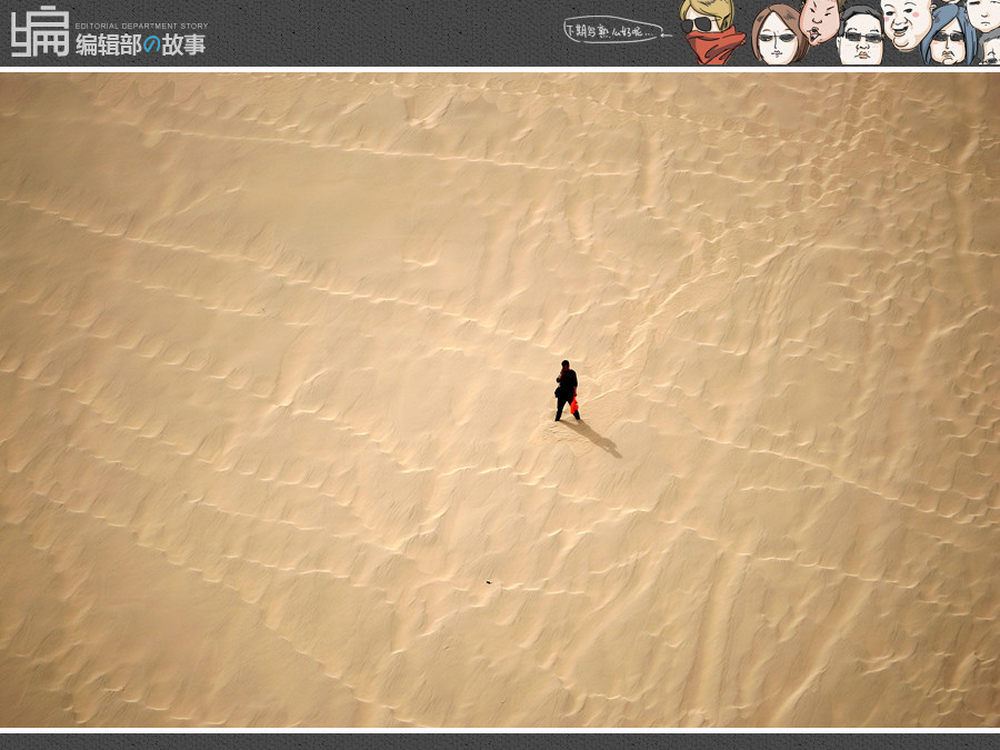This screenshot has width=1000, height=750.
Task: Select the brown-haired woman cartoon face
Action: pos(779,35)
